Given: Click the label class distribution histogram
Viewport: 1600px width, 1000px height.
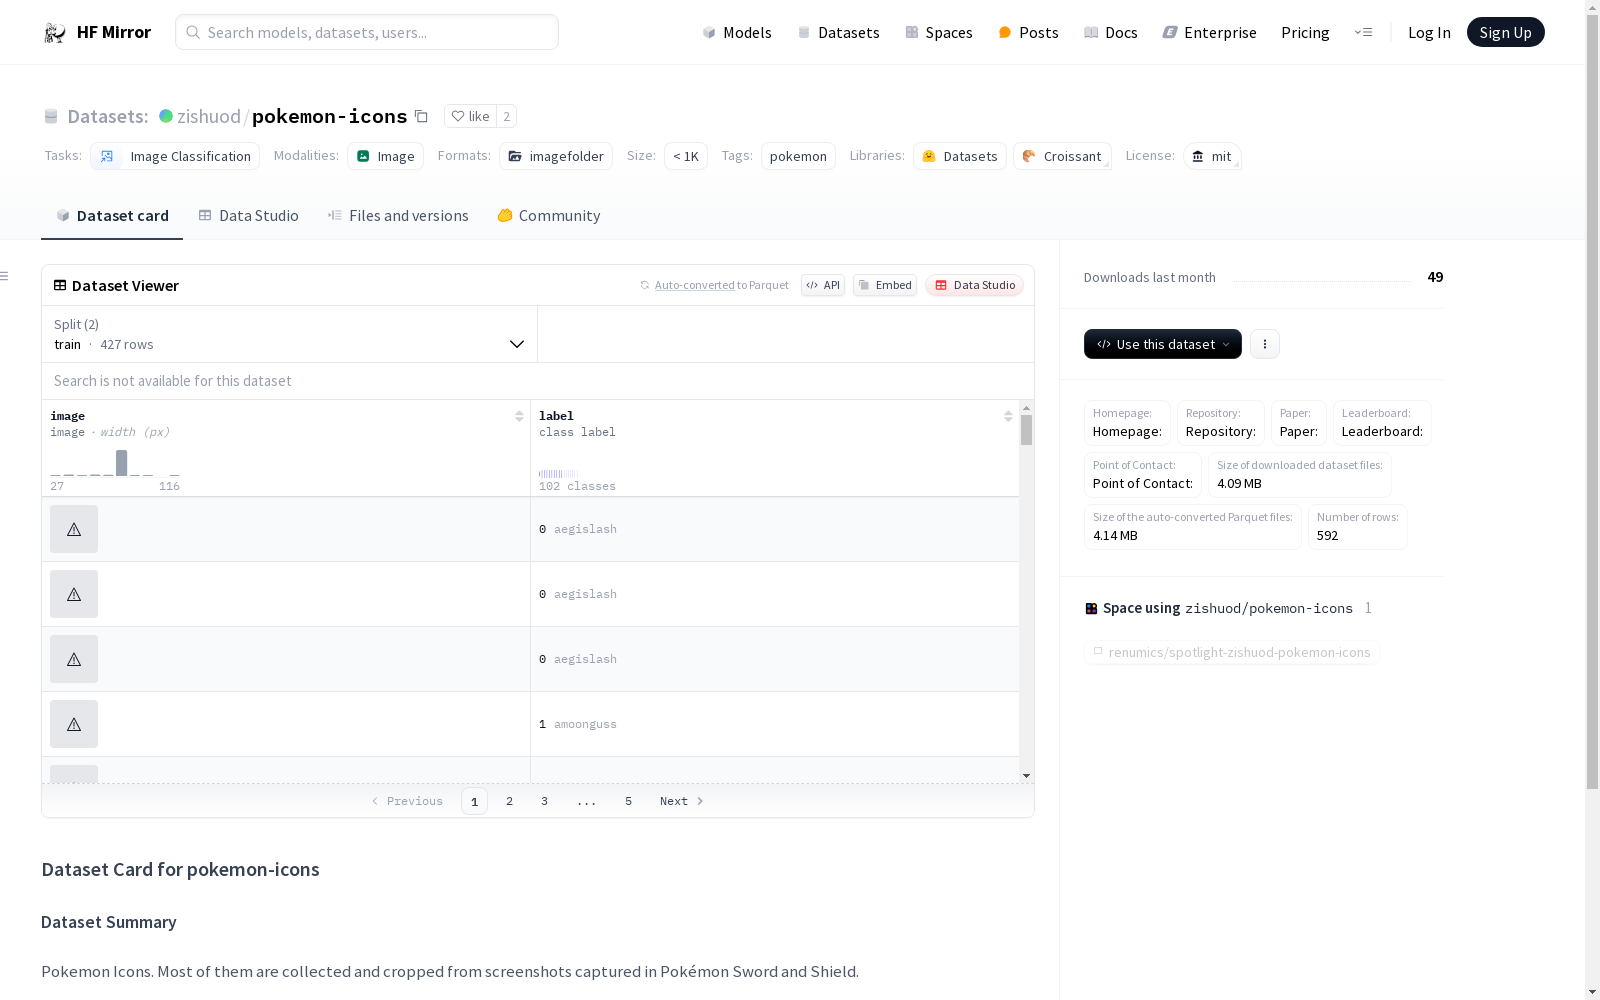Looking at the screenshot, I should (x=558, y=474).
